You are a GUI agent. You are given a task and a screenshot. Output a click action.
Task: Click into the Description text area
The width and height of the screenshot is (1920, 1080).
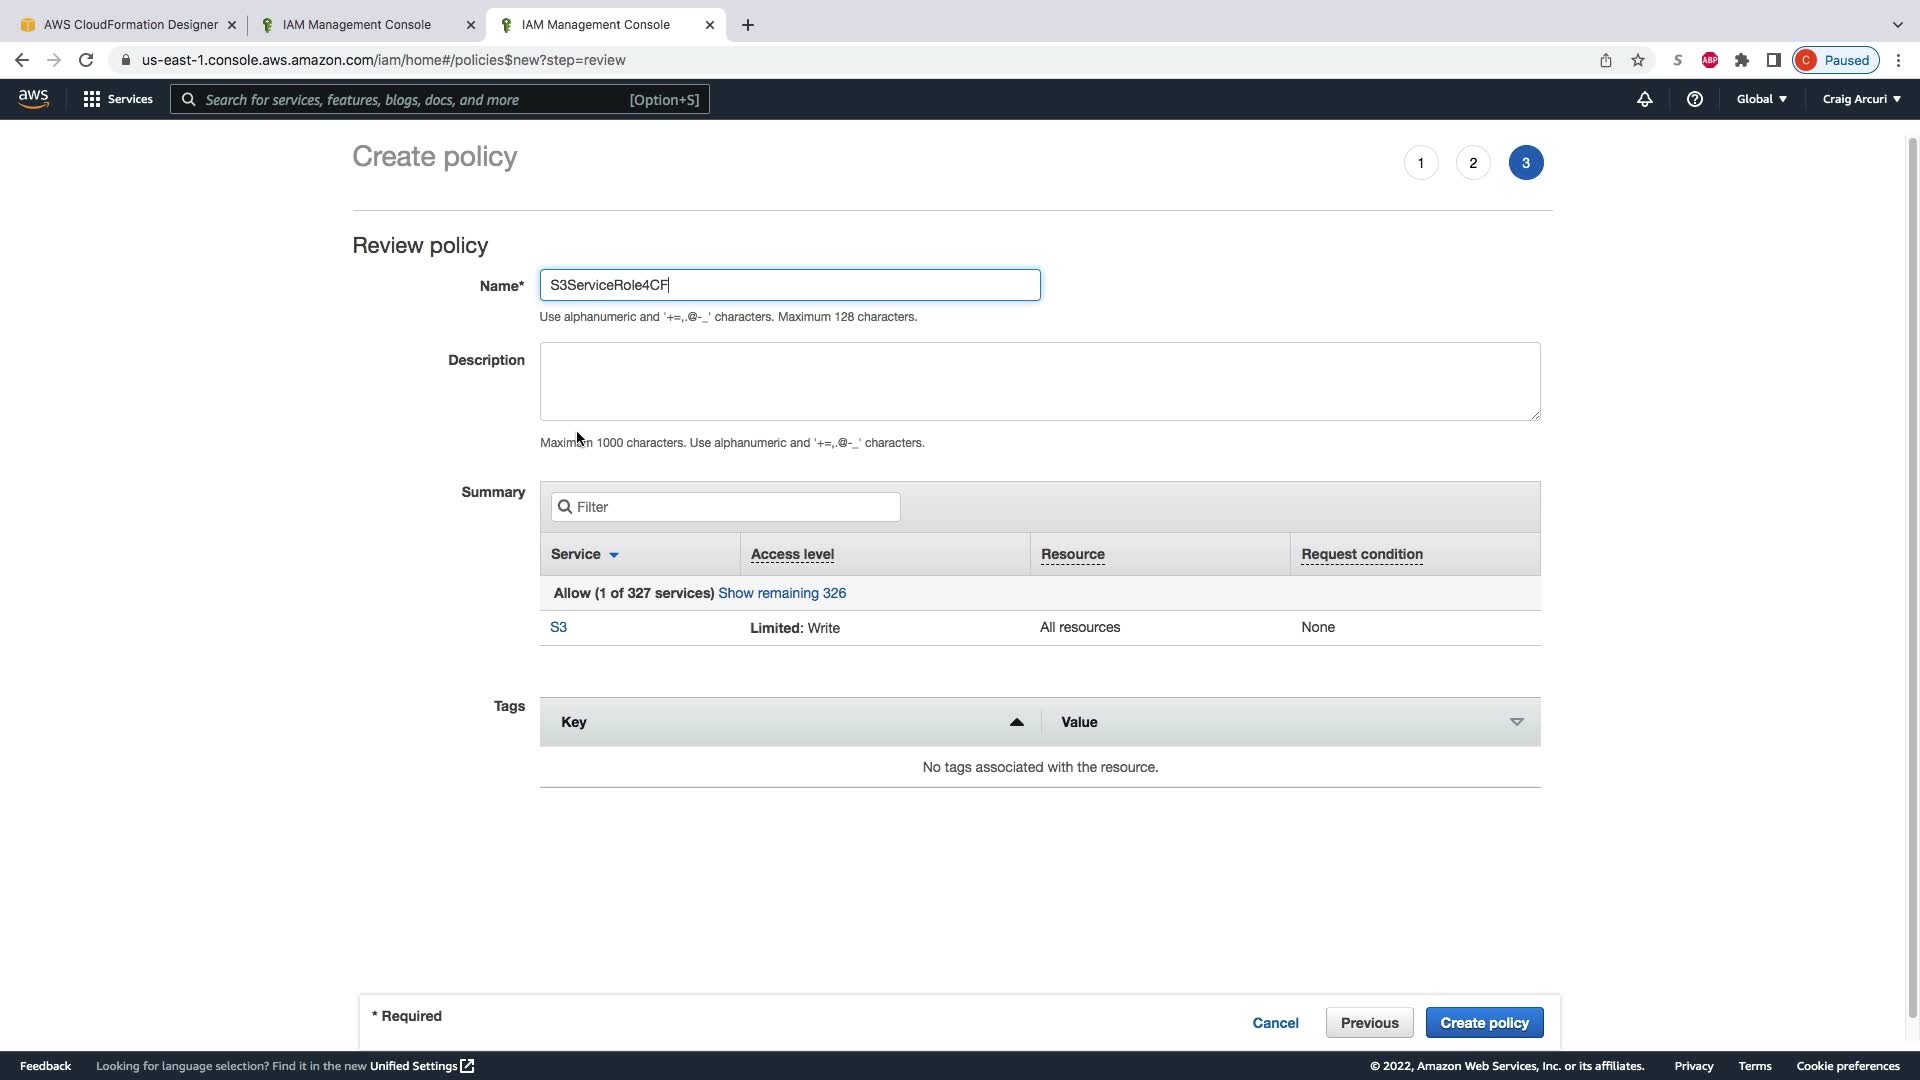(1039, 381)
